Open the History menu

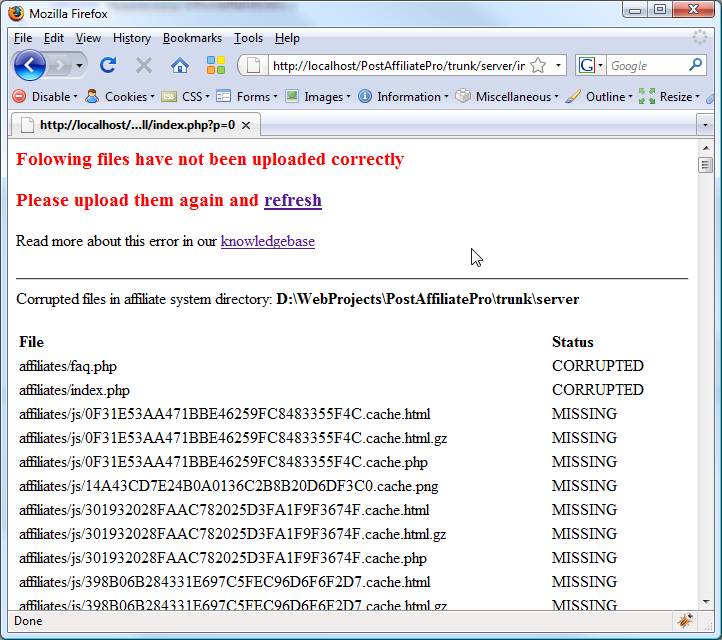(x=132, y=38)
